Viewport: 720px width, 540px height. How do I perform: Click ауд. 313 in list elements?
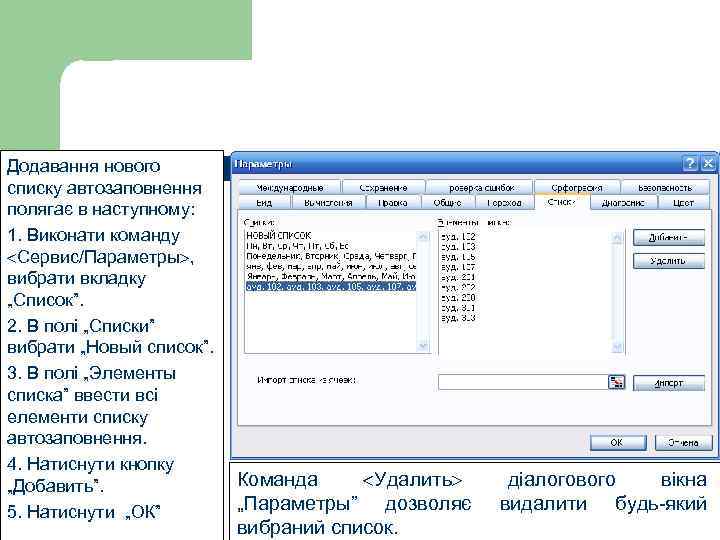(x=458, y=318)
